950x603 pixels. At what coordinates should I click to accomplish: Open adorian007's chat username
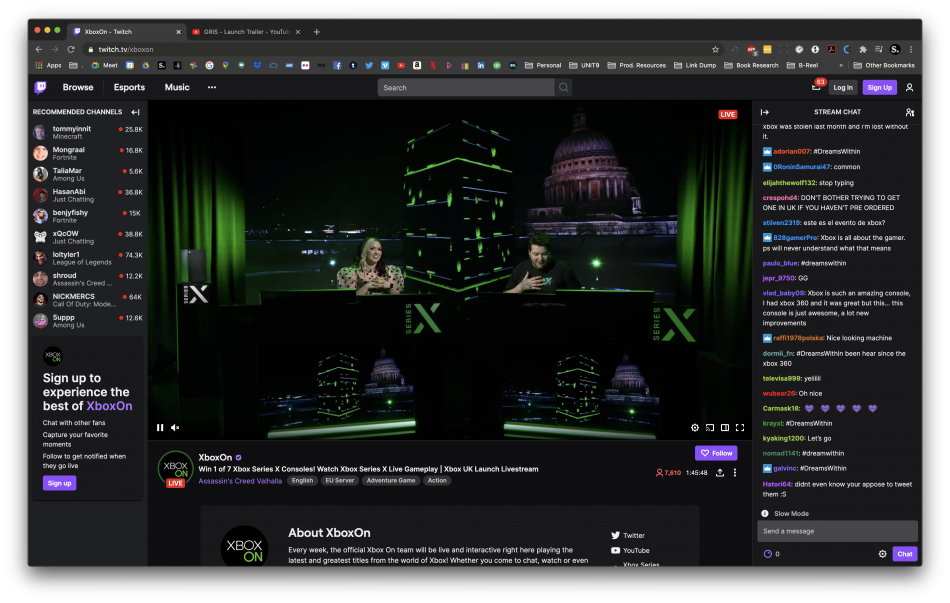tap(791, 152)
